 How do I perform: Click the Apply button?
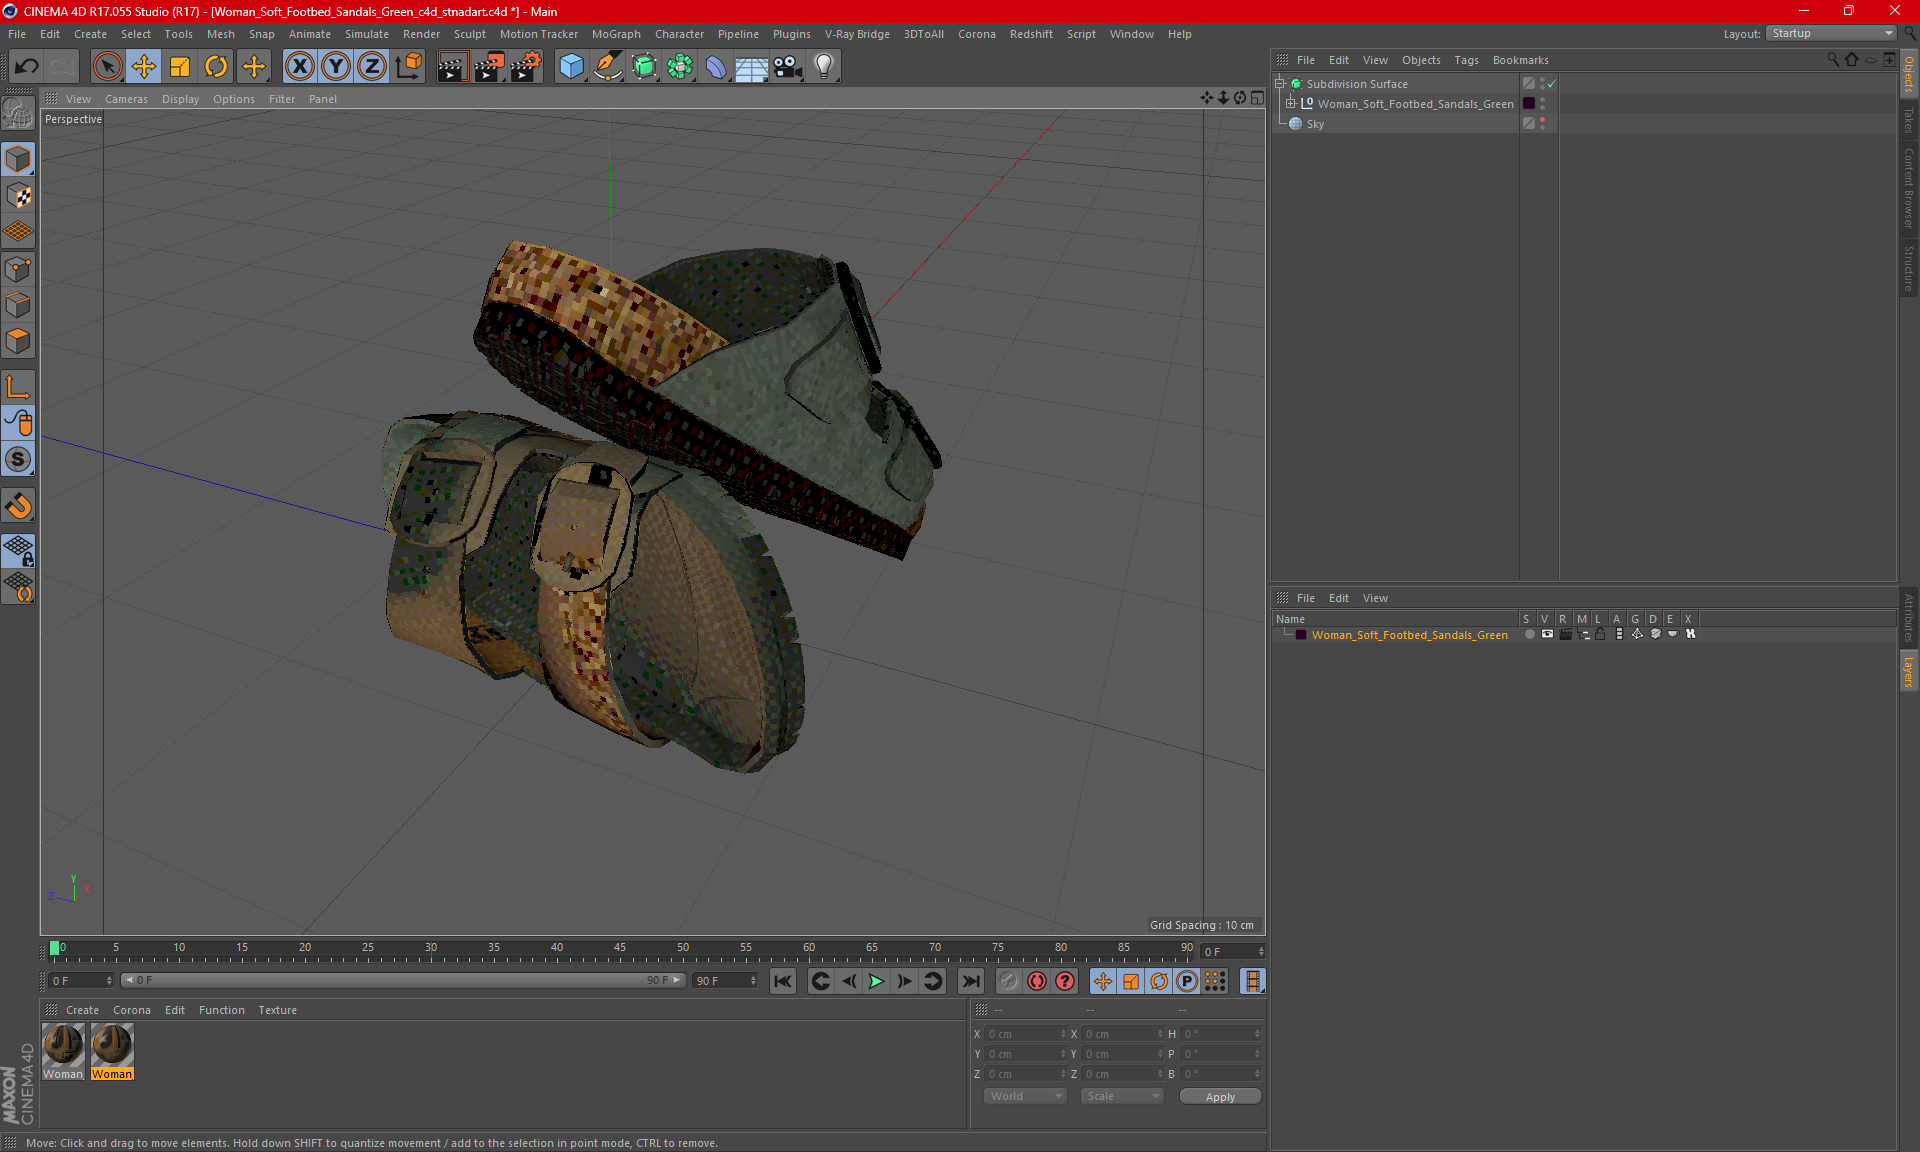coord(1220,1097)
